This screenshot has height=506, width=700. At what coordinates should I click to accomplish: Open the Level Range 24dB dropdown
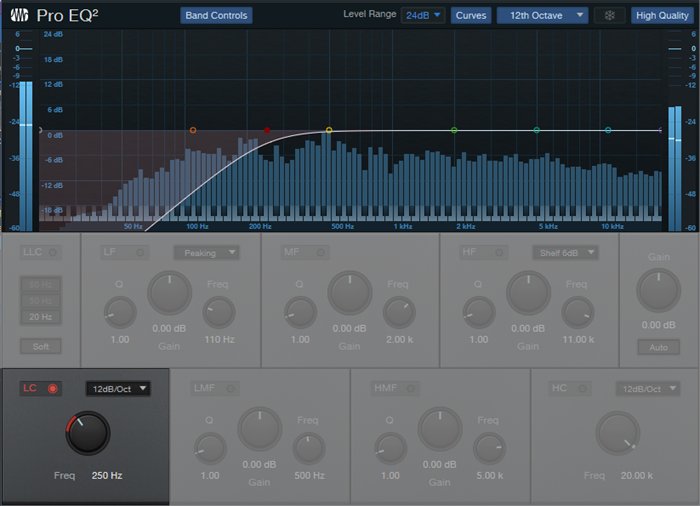pos(423,16)
